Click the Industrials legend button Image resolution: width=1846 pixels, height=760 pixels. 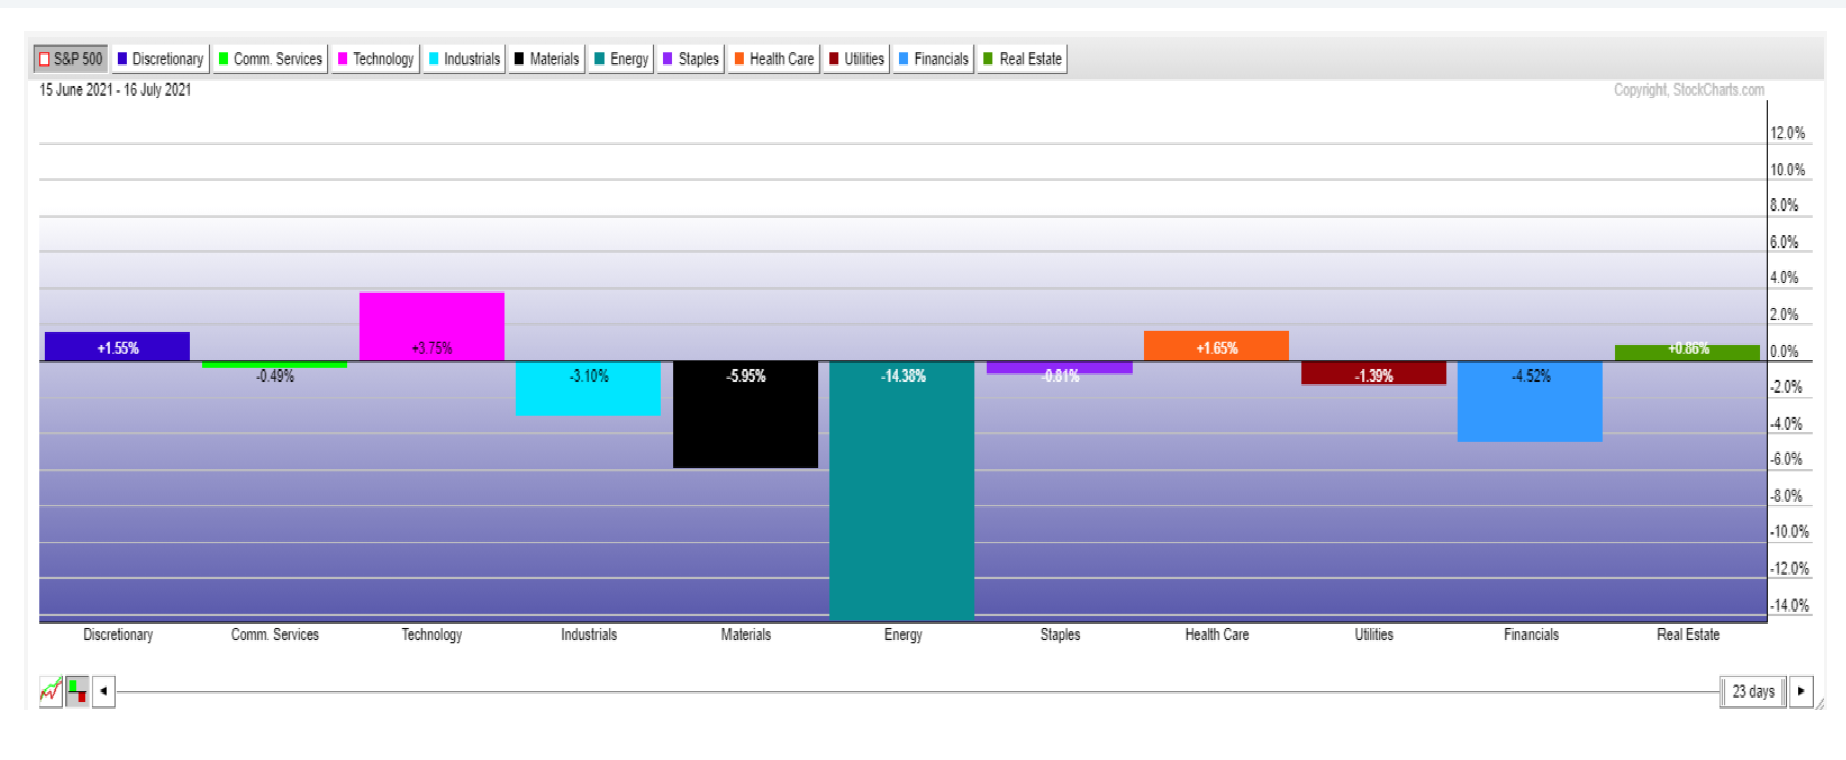464,59
